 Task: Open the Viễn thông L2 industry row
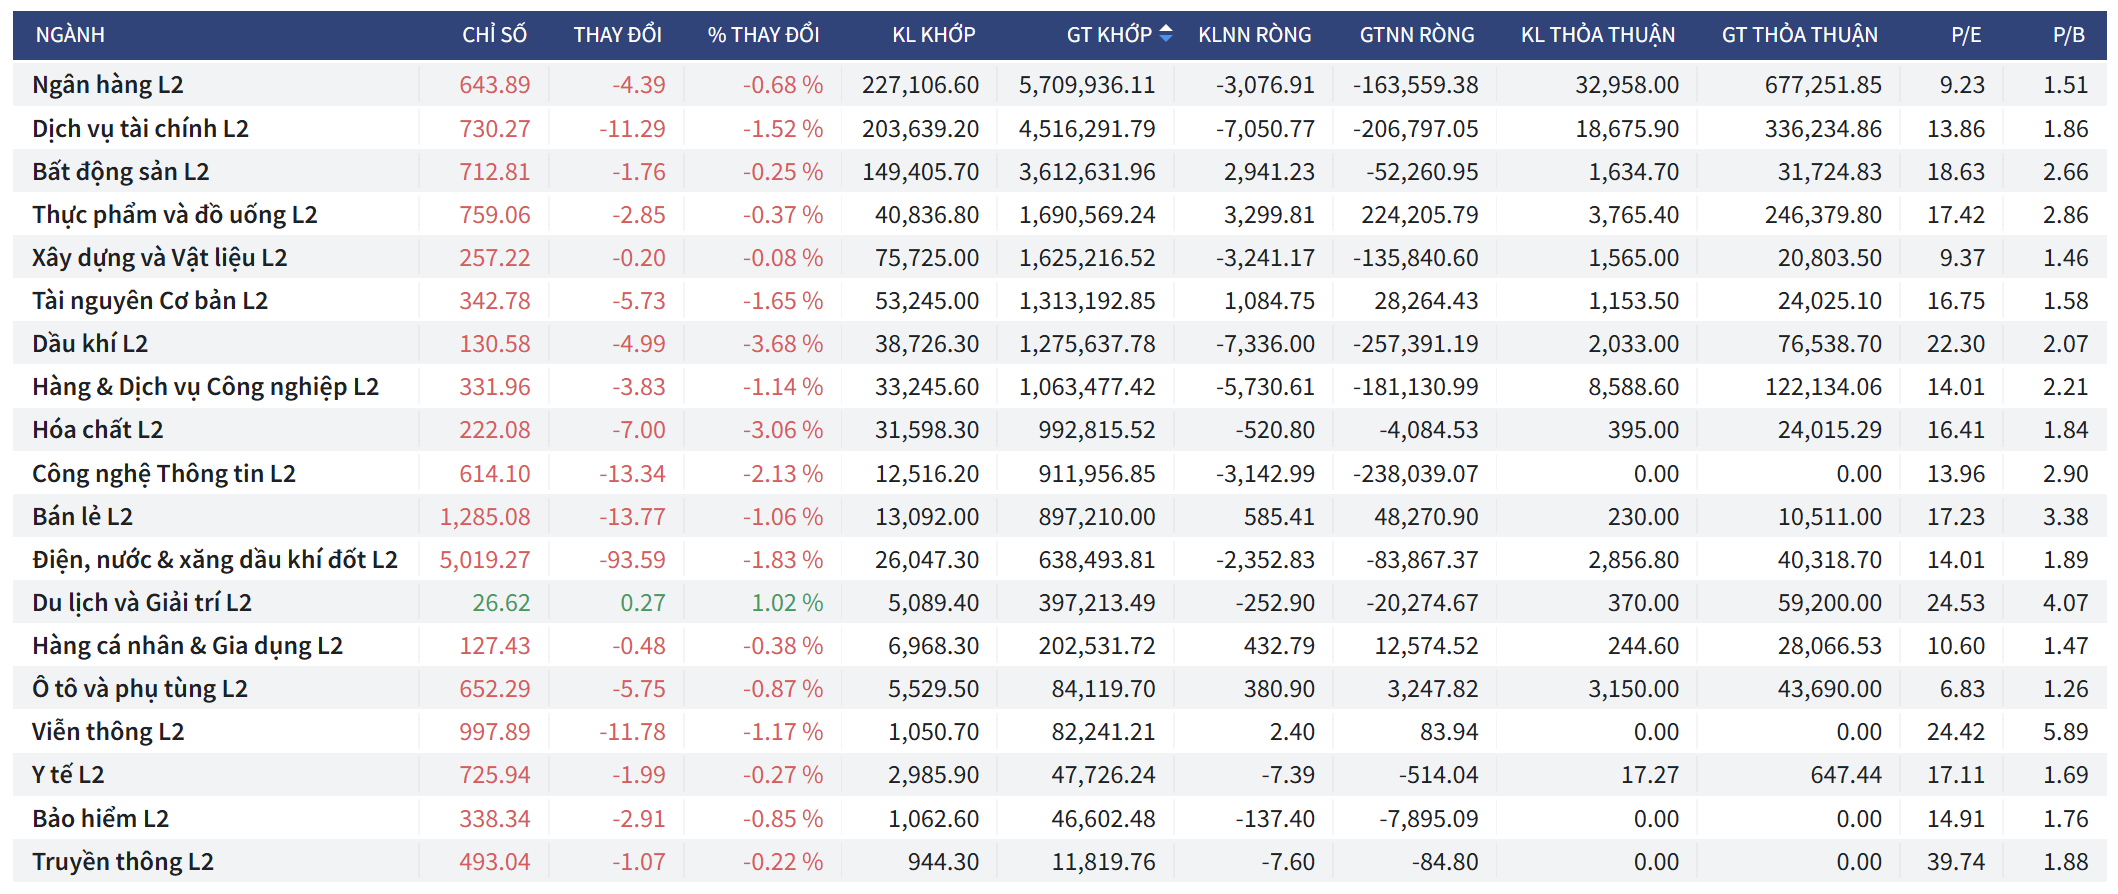108,732
